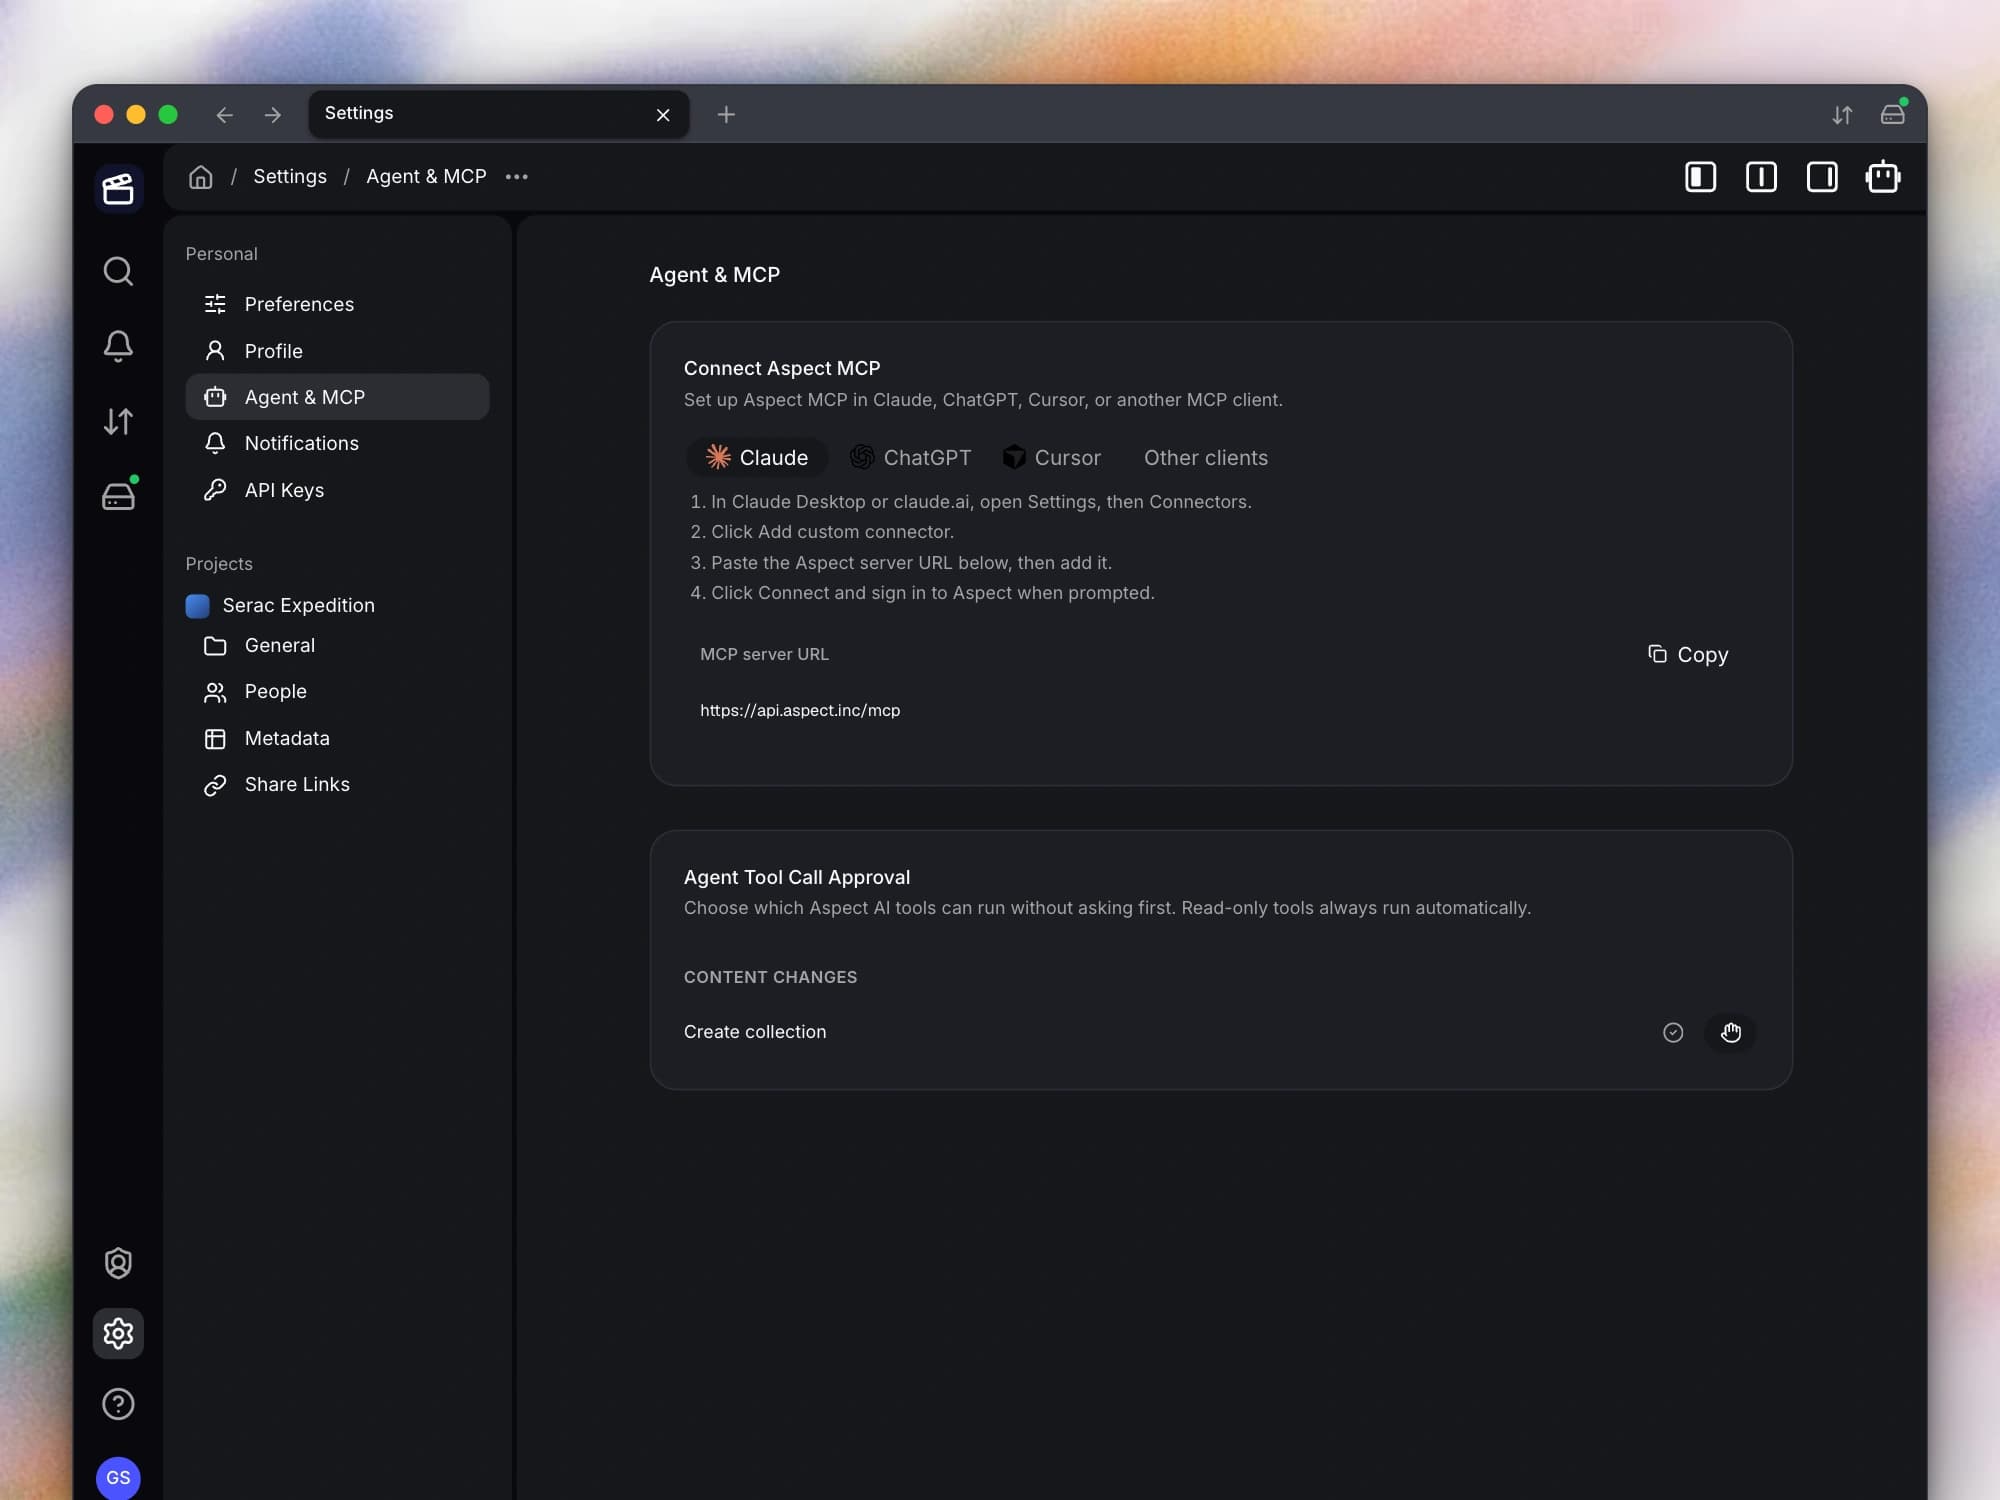This screenshot has width=2000, height=1500.
Task: Toggle the left sidebar panel layout icon
Action: (x=1700, y=177)
